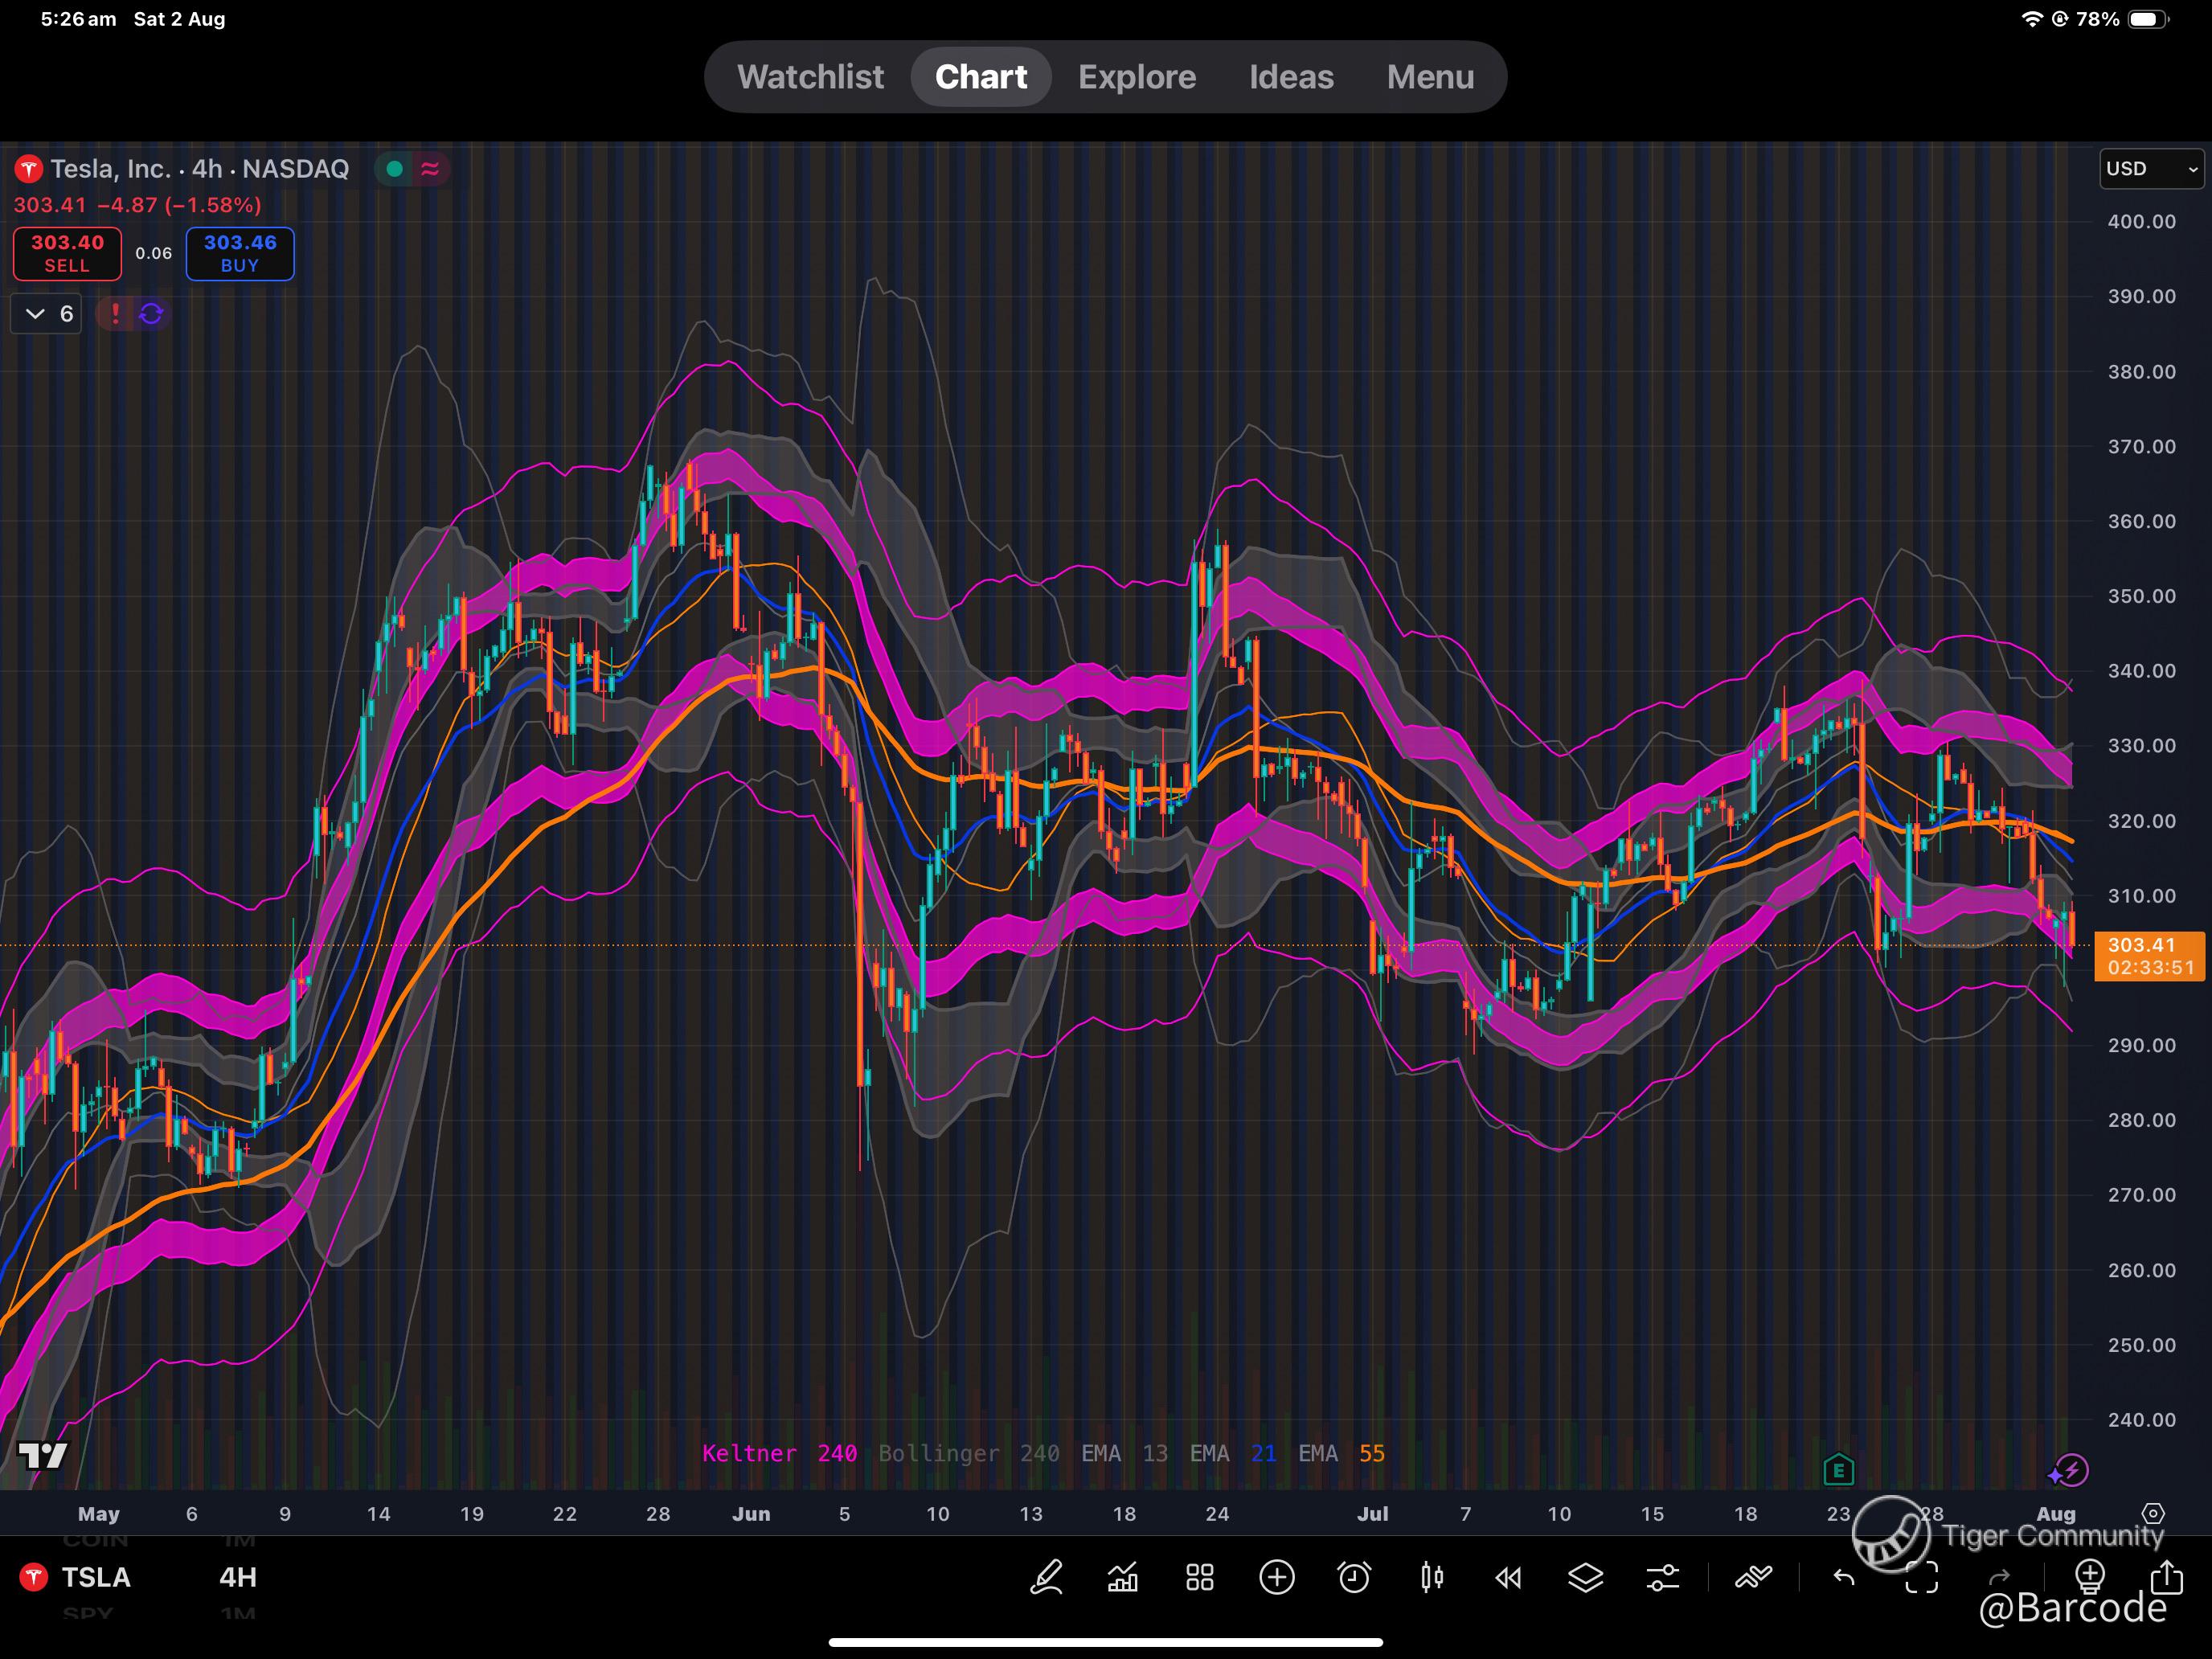This screenshot has height=1659, width=2212.
Task: Enter fullscreen mode icon
Action: pos(1921,1578)
